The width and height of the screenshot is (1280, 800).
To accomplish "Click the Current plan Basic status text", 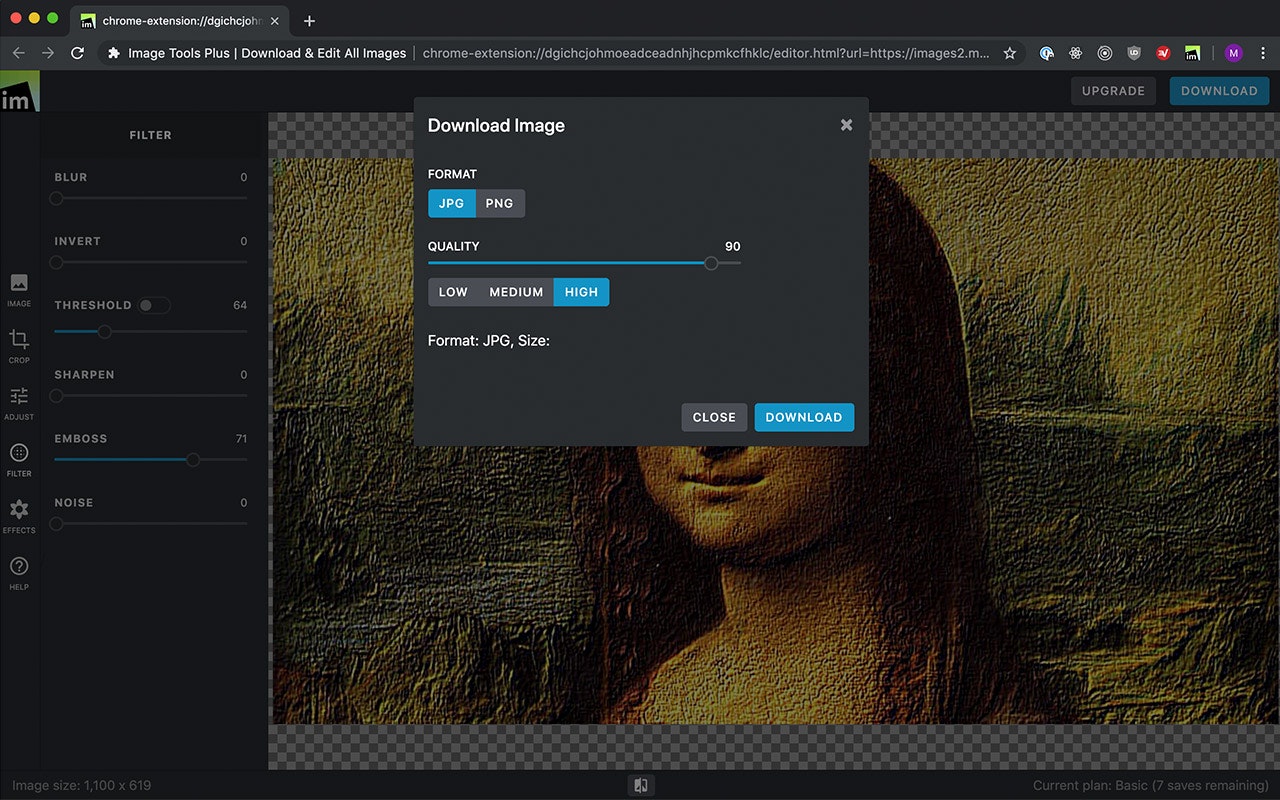I will click(1150, 785).
